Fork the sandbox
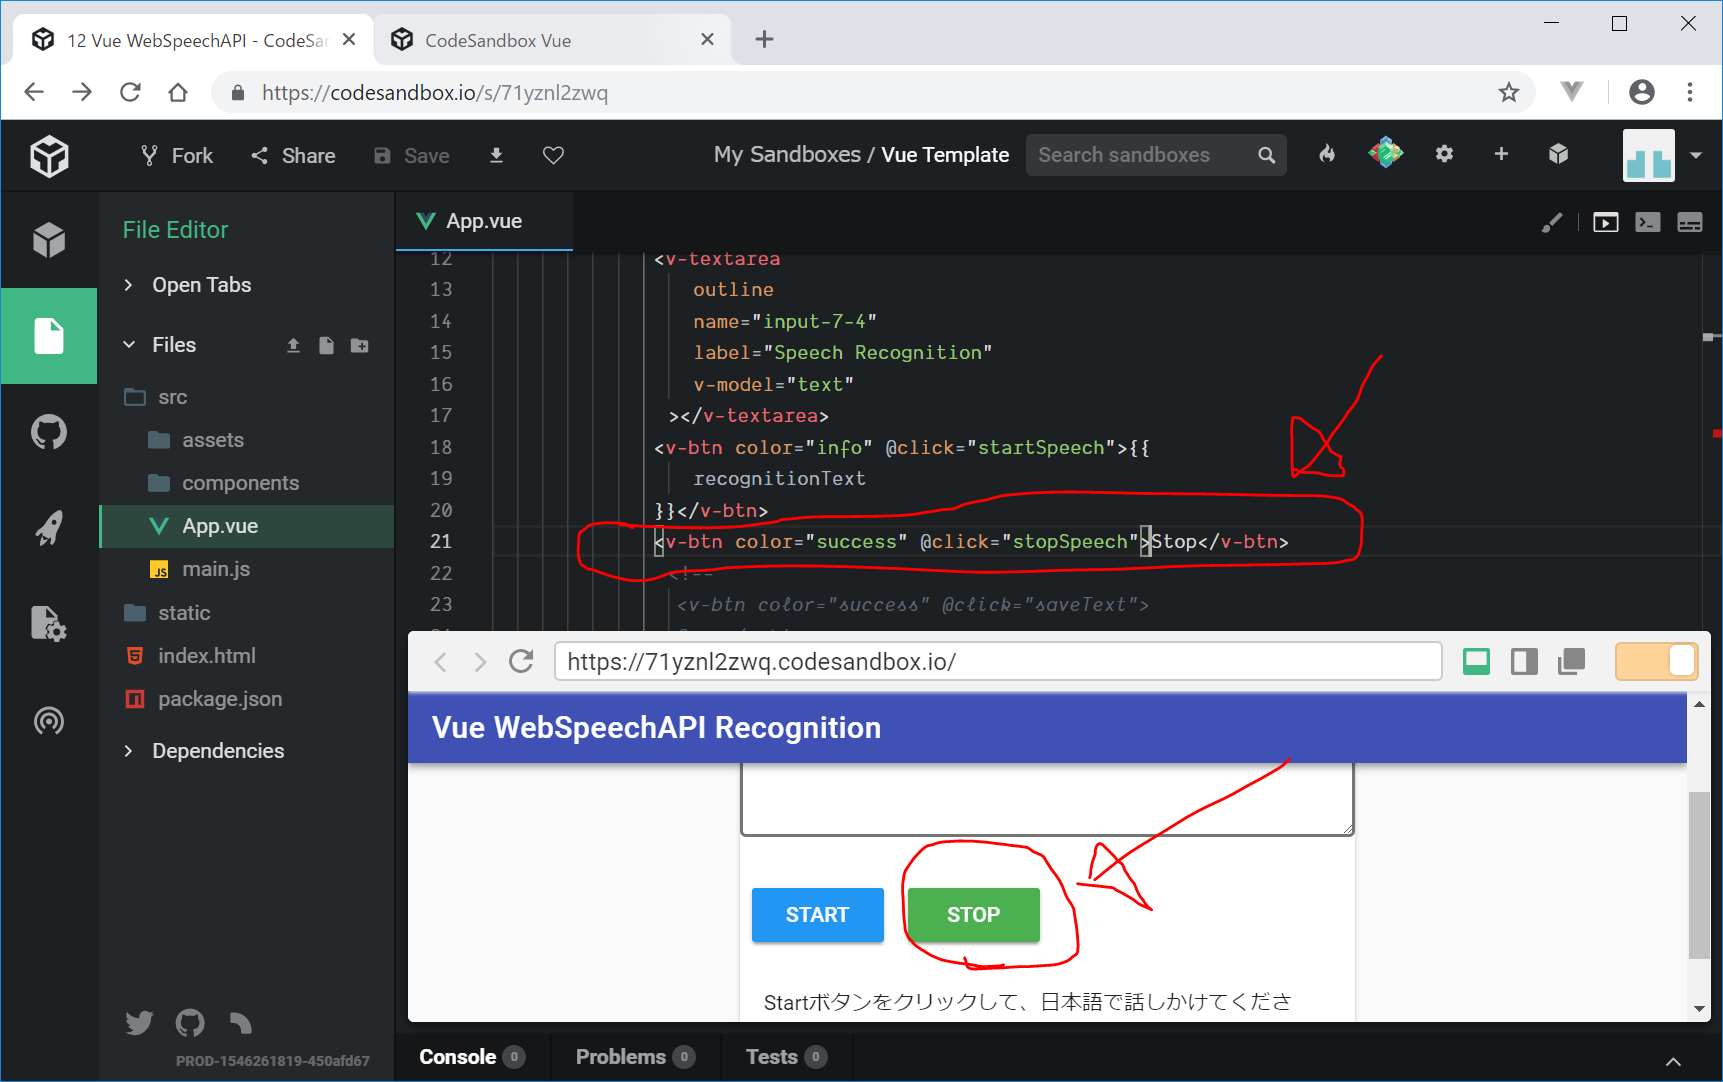 (177, 156)
